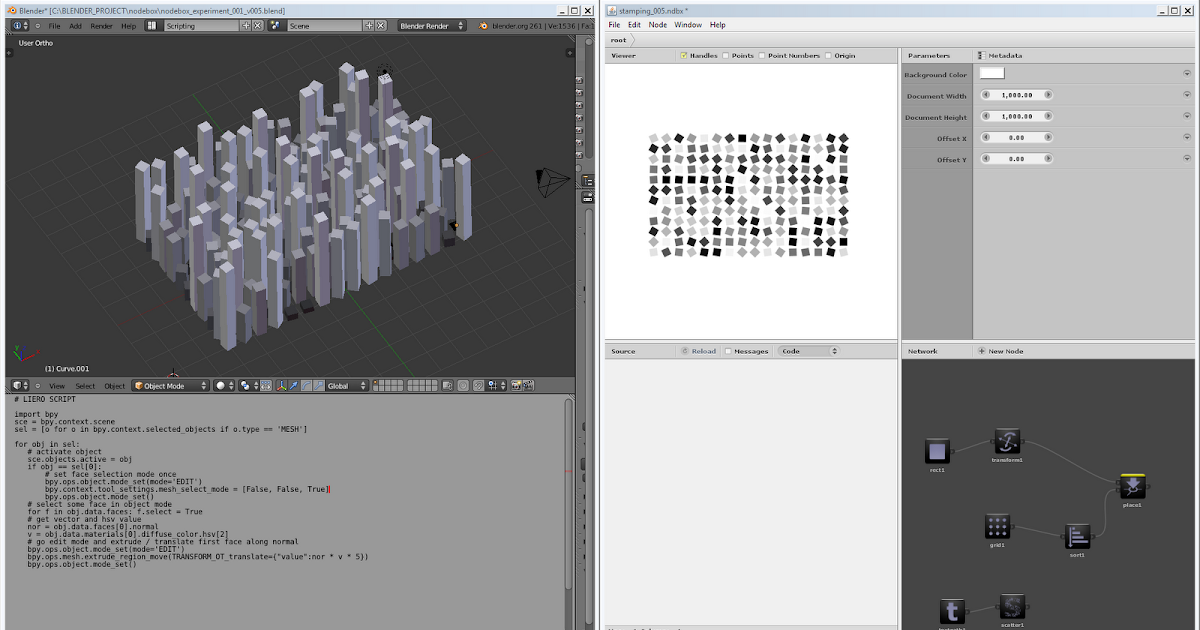
Task: Click the Reload button in the Source panel
Action: pos(703,350)
